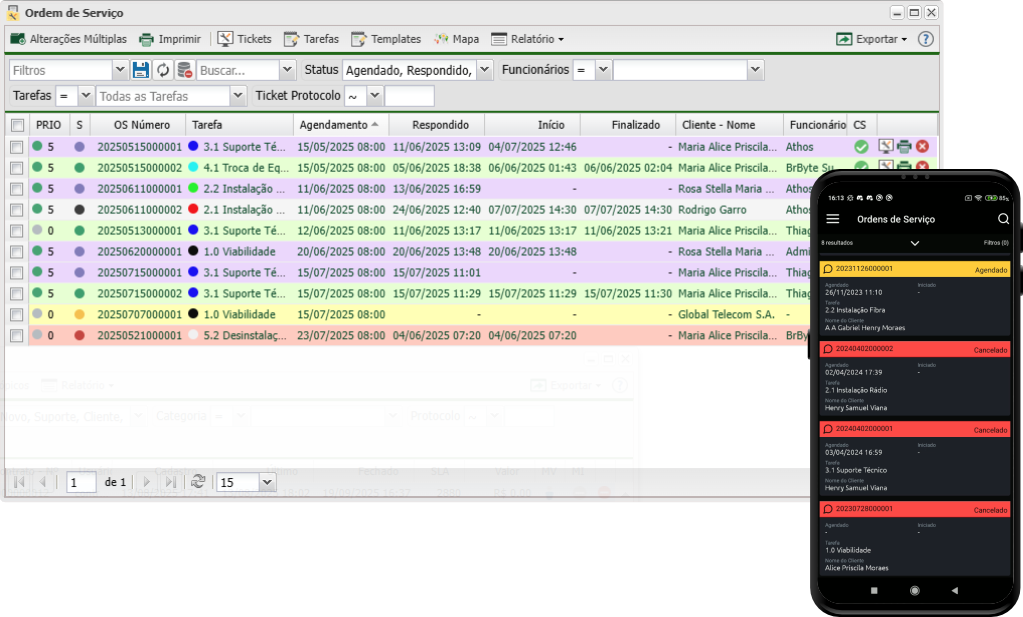
Task: Click the print icon in first row
Action: pyautogui.click(x=904, y=146)
